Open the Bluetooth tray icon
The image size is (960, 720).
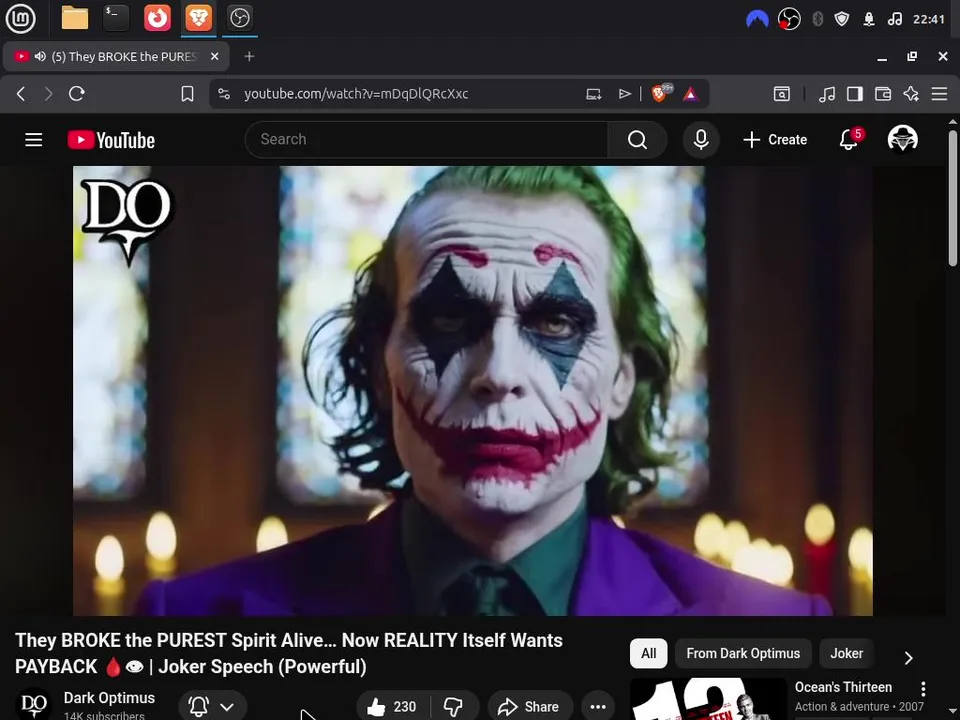[x=817, y=19]
